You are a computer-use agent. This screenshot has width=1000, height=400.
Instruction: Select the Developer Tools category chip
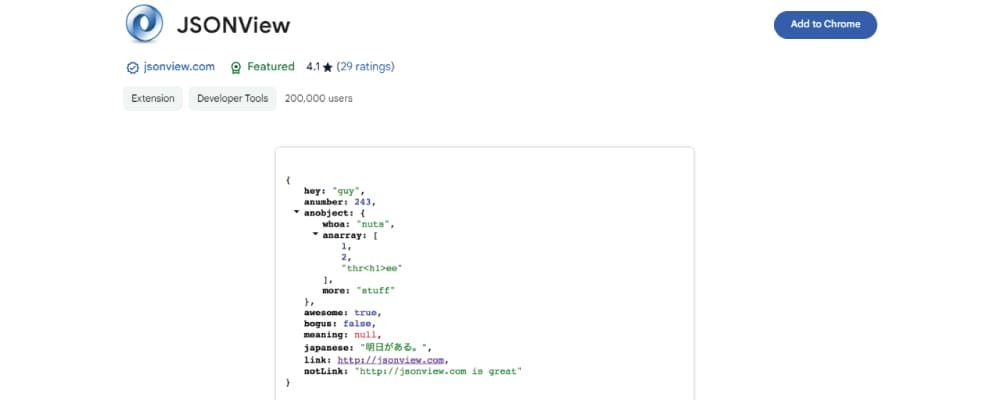point(233,98)
